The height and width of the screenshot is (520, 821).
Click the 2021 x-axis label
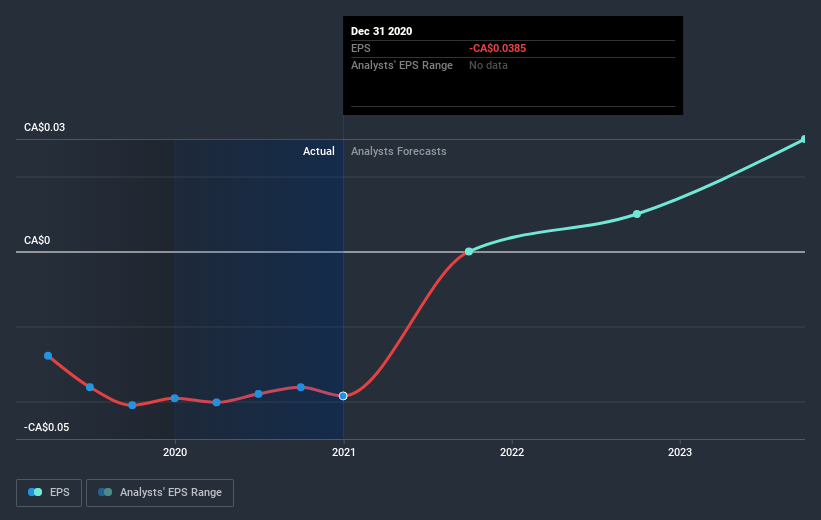click(x=343, y=452)
